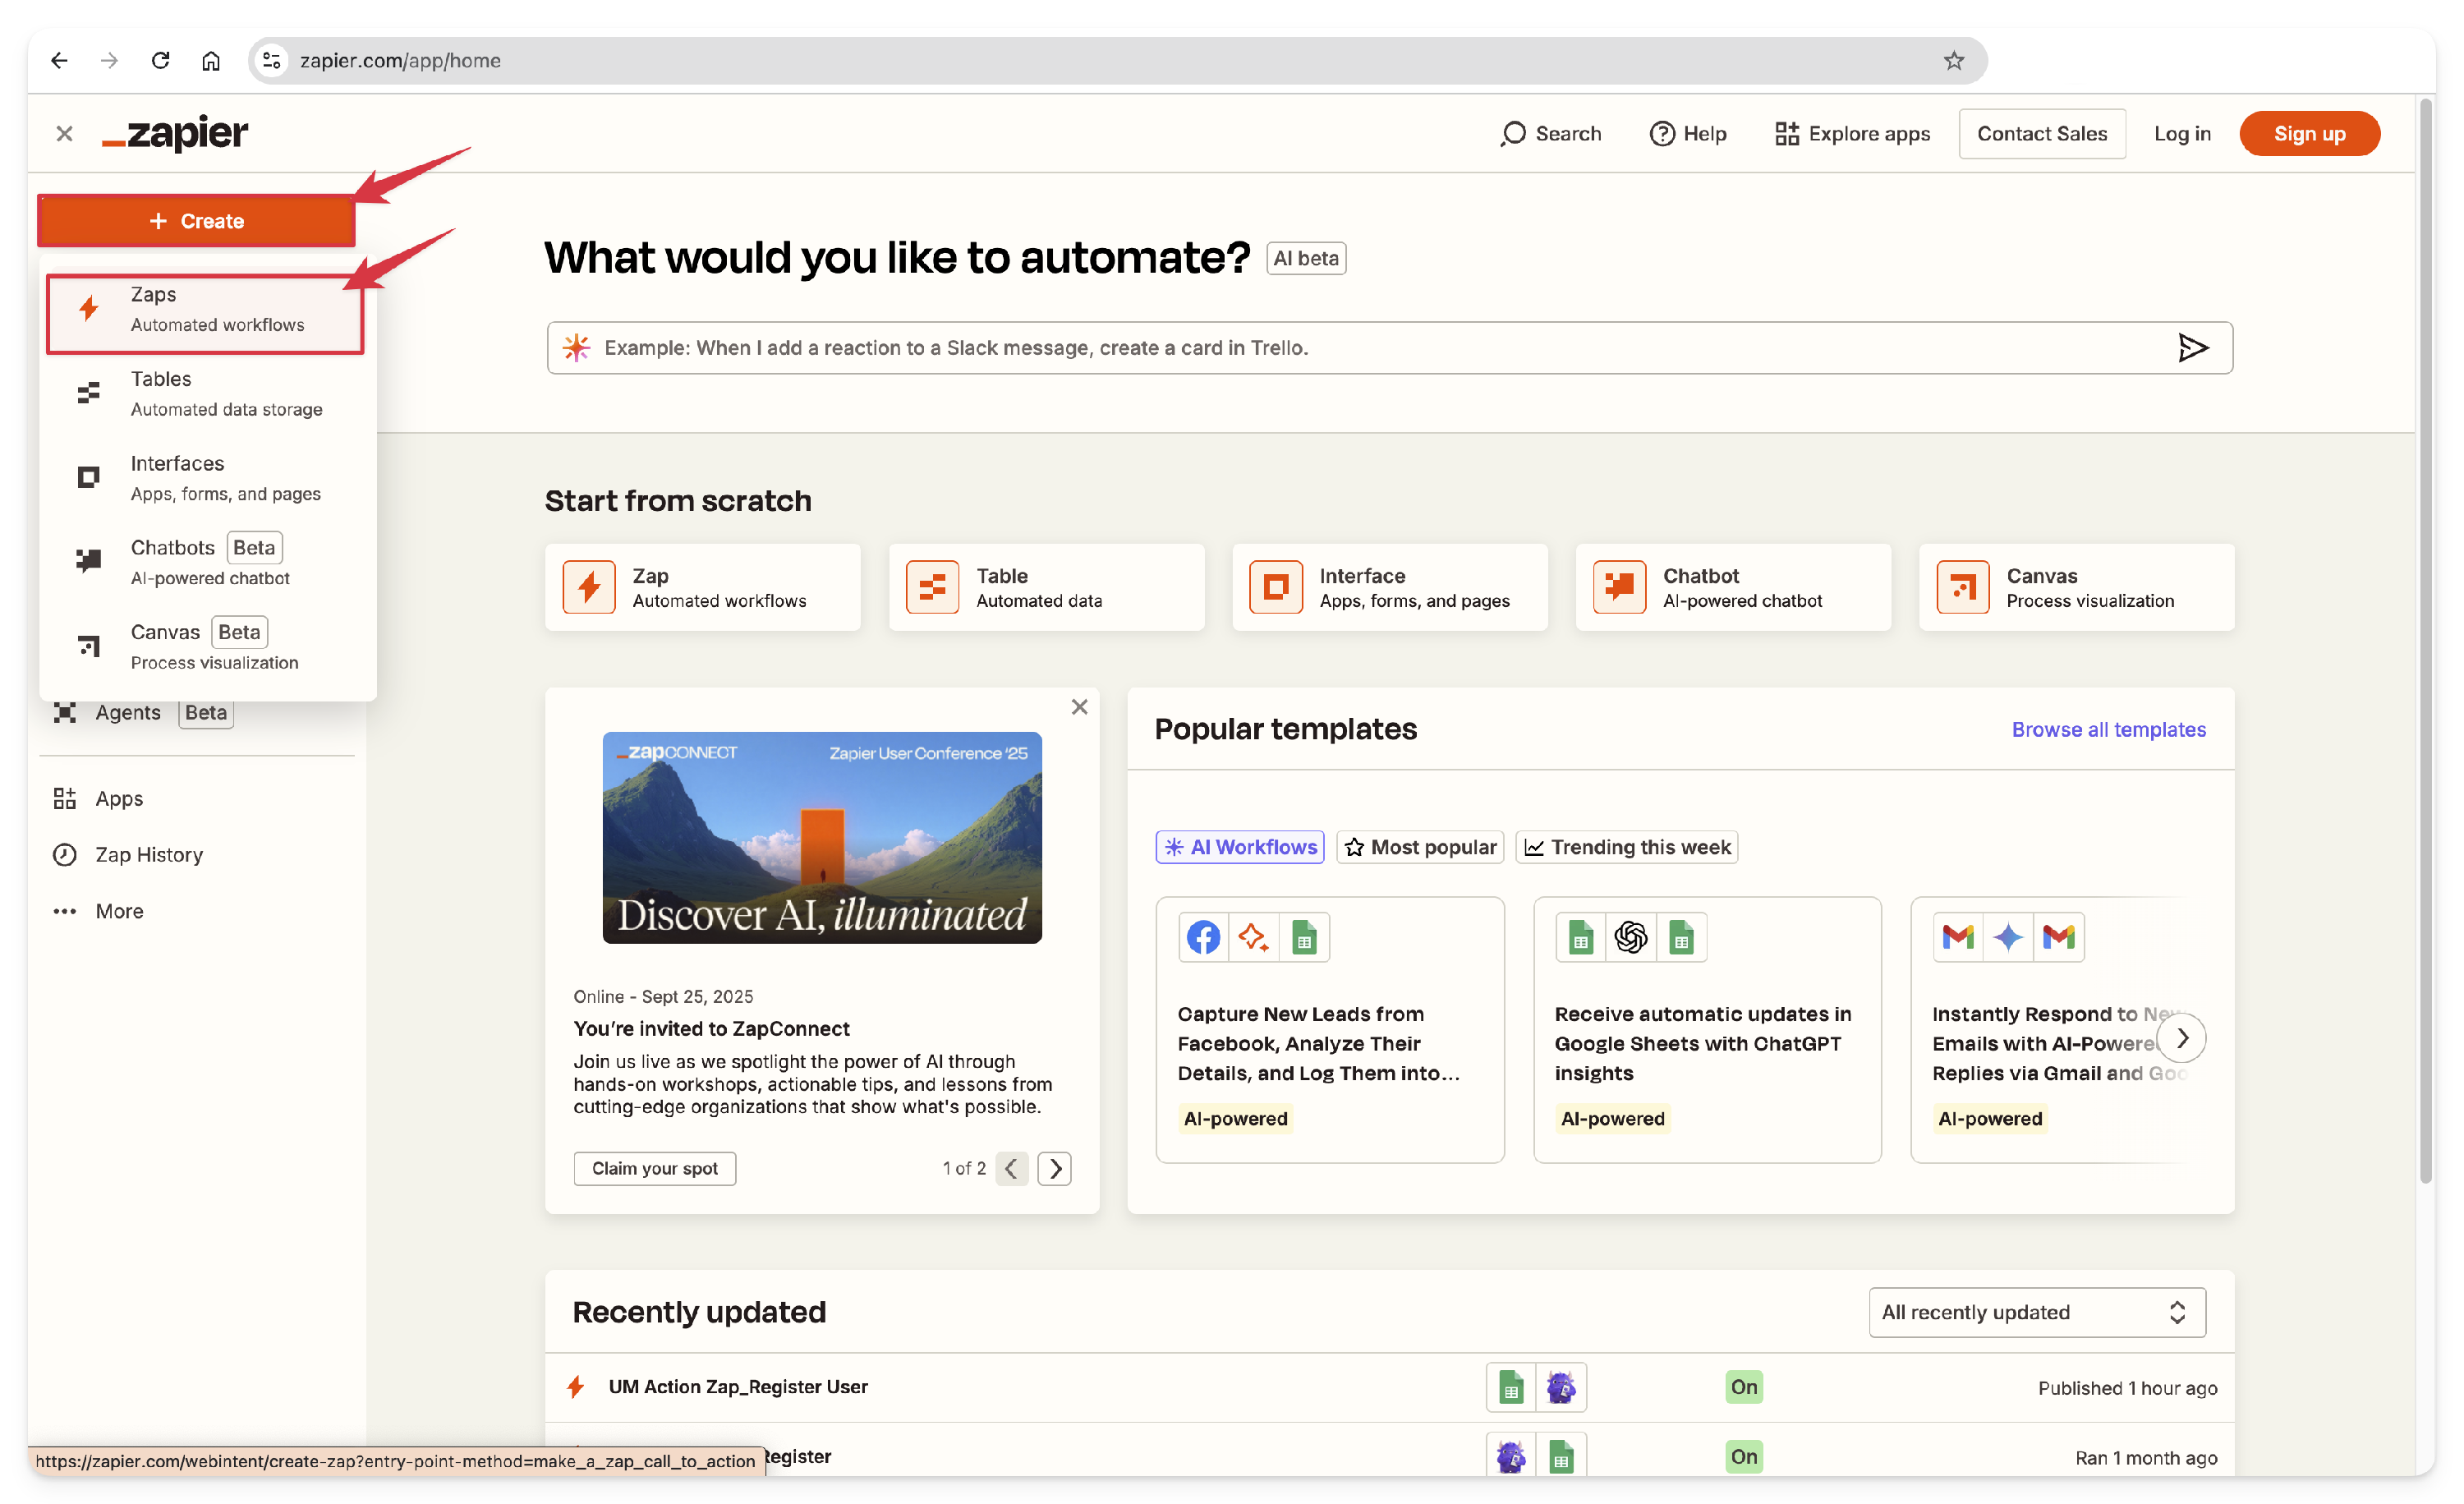The width and height of the screenshot is (2464, 1504).
Task: Select the Most popular template tab
Action: click(x=1420, y=847)
